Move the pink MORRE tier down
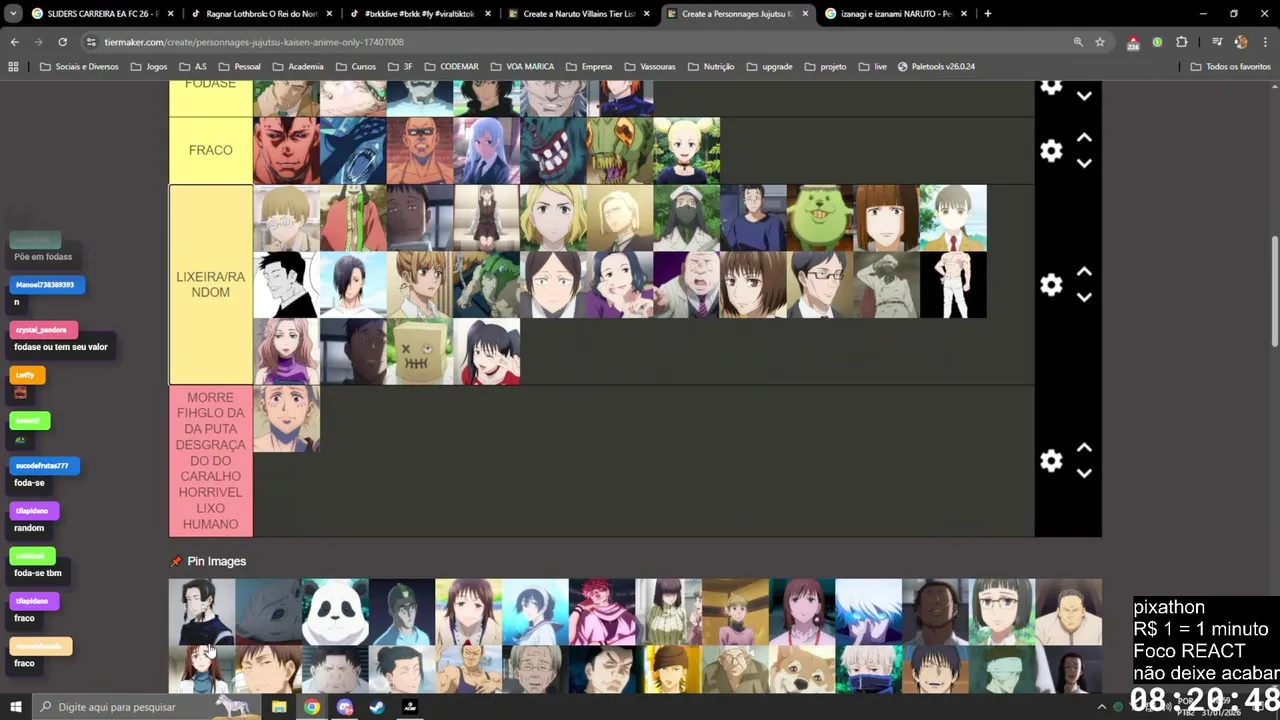Image resolution: width=1280 pixels, height=720 pixels. [1084, 473]
